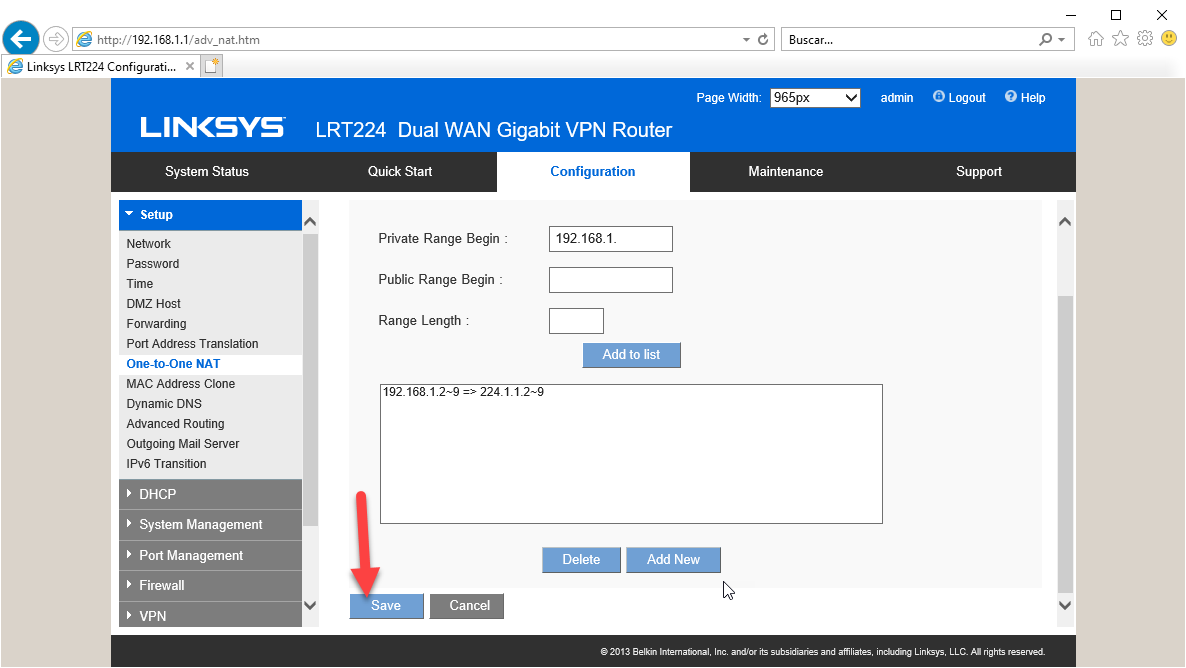Open the browser Home icon

[x=1097, y=39]
